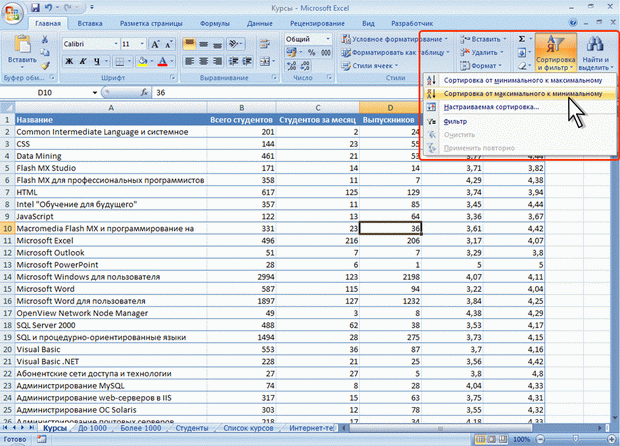Image resolution: width=620 pixels, height=446 pixels.
Task: Expand the Name Box dropdown arrow
Action: pos(95,93)
